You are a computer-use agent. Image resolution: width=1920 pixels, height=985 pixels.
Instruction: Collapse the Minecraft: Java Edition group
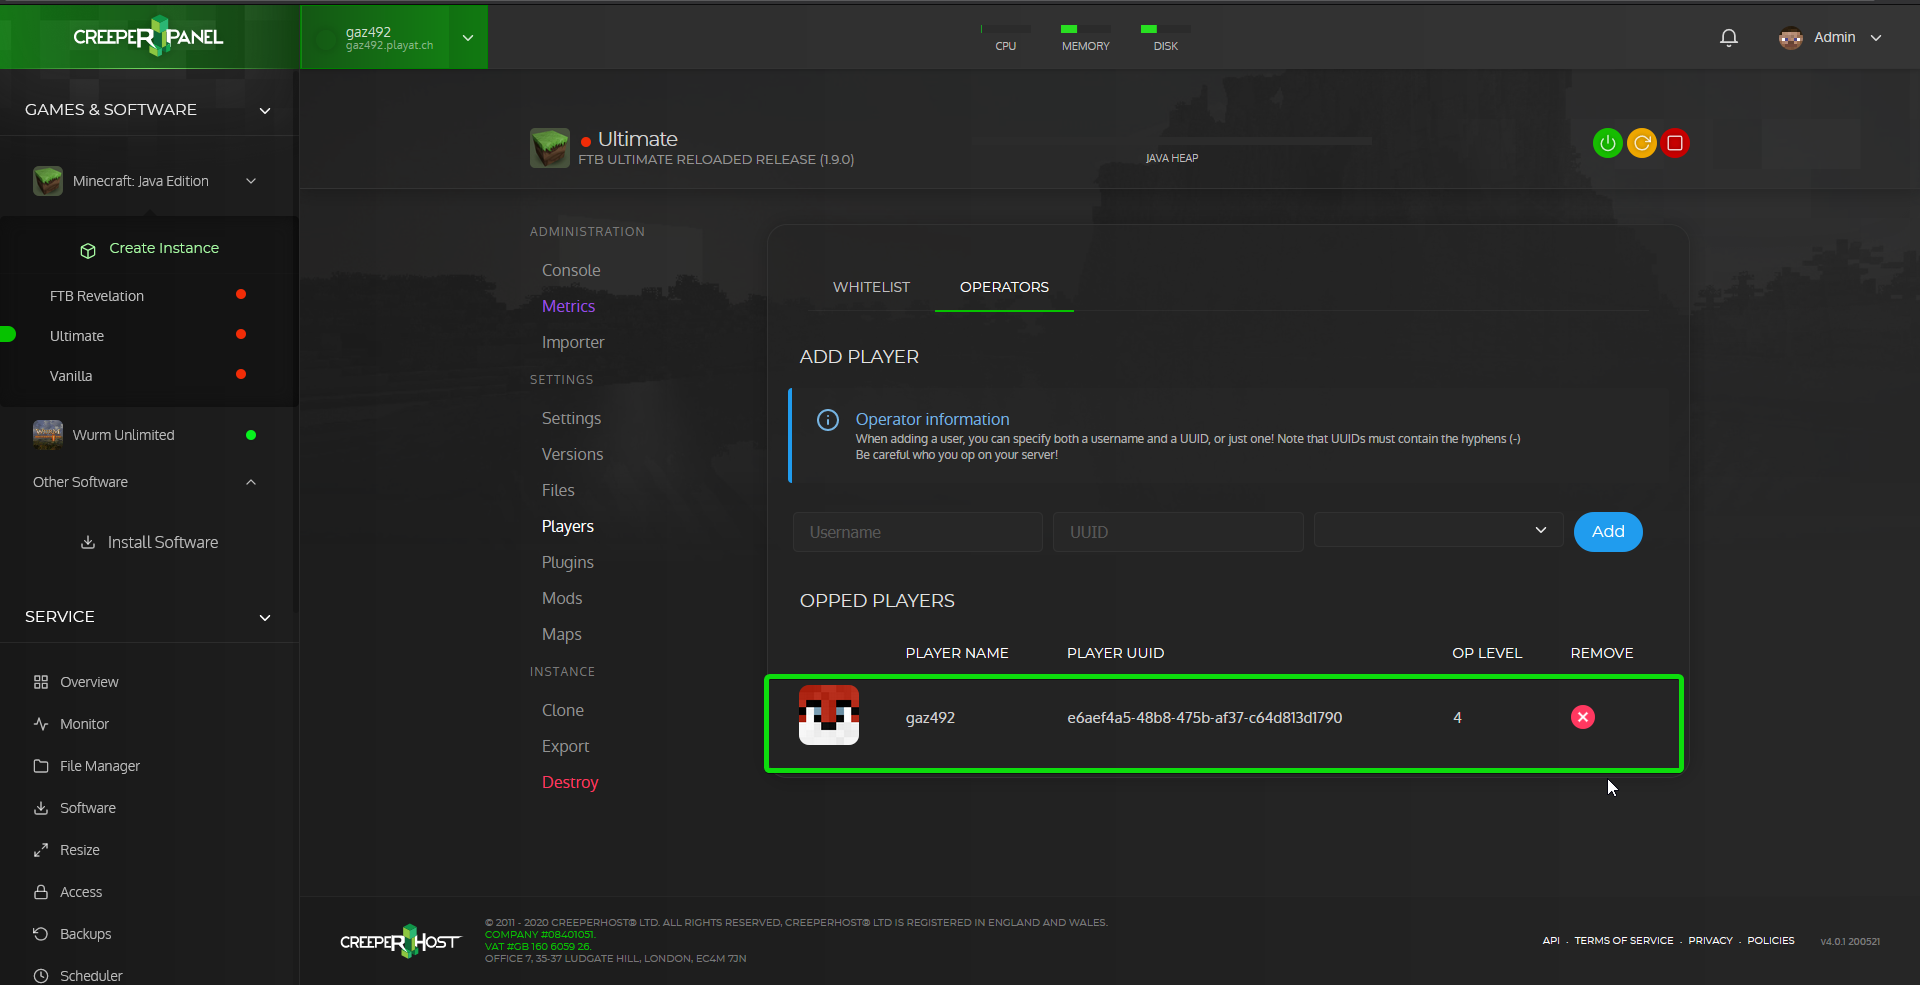click(251, 181)
